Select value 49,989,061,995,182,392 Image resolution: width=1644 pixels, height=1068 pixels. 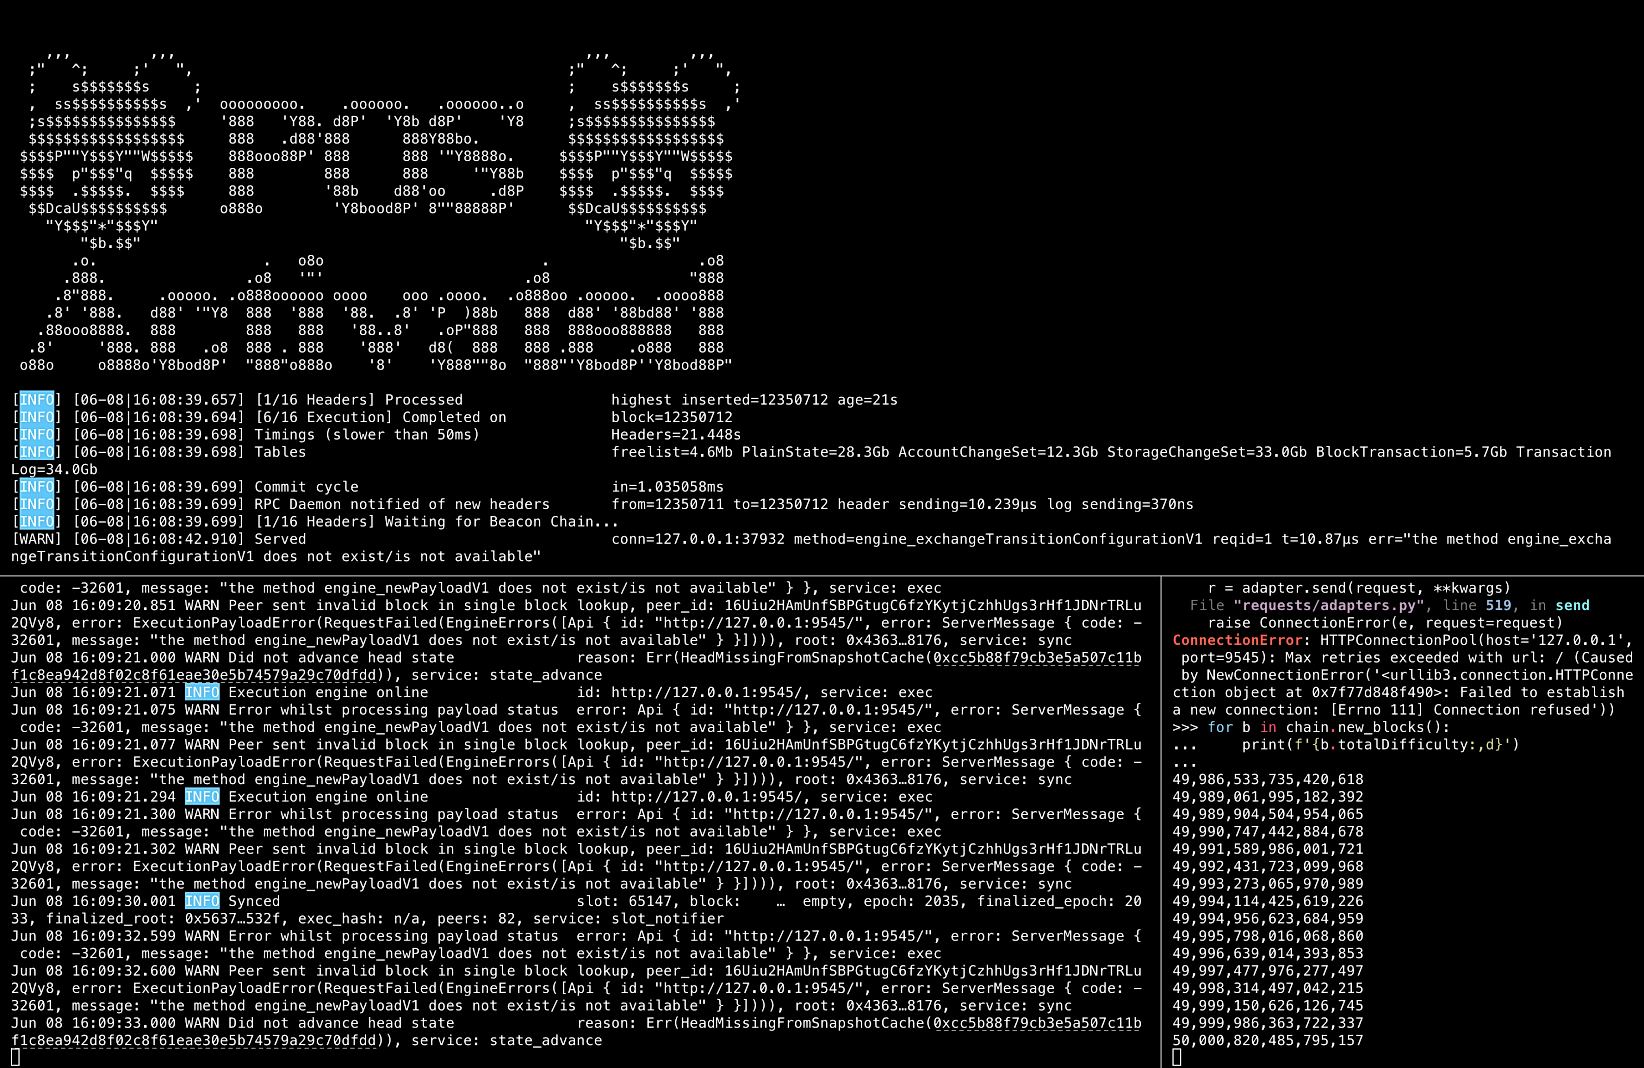pyautogui.click(x=1268, y=797)
